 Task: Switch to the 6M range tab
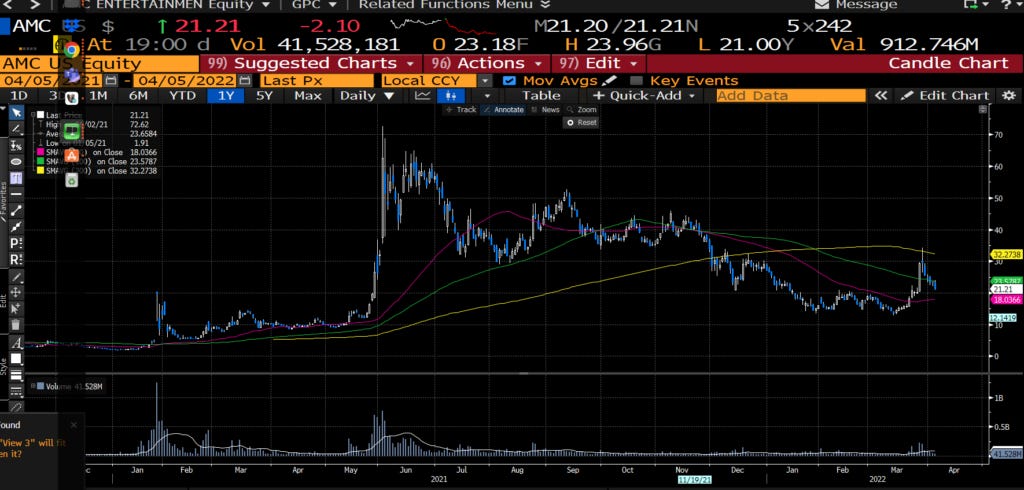click(138, 95)
